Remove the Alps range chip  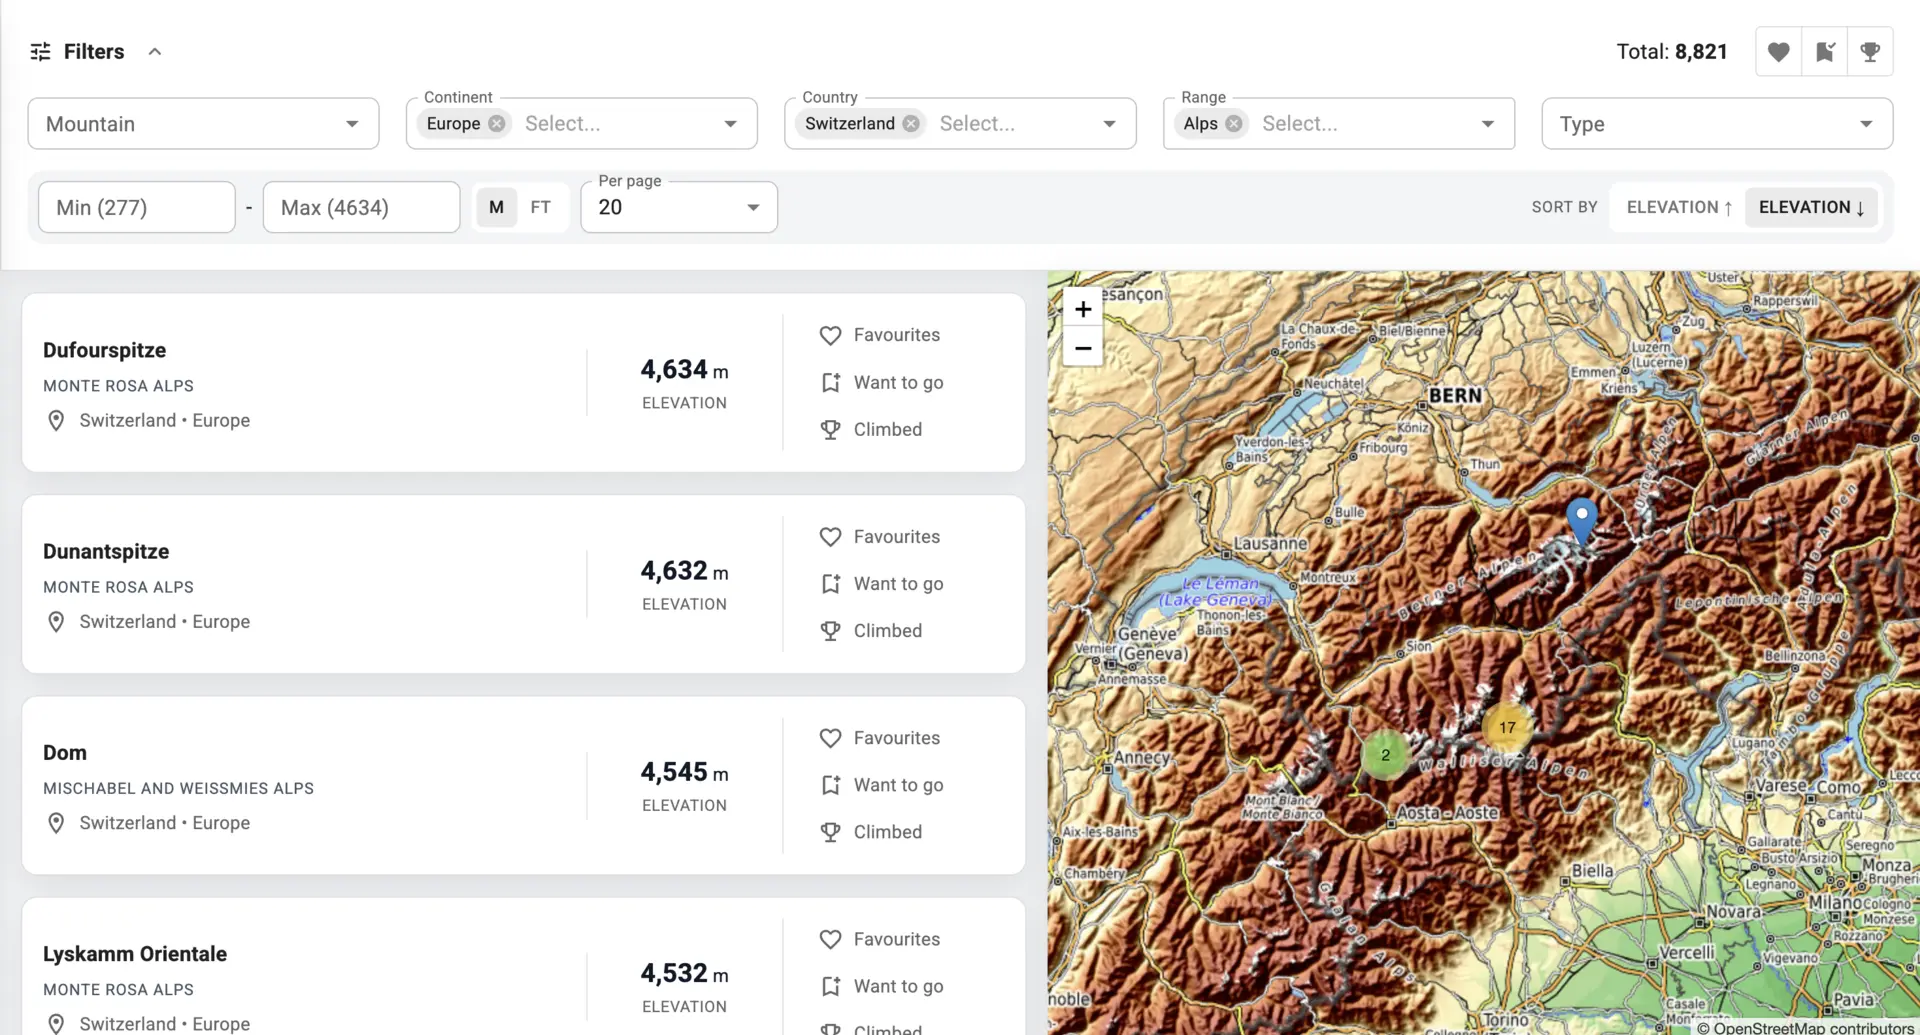pos(1234,124)
